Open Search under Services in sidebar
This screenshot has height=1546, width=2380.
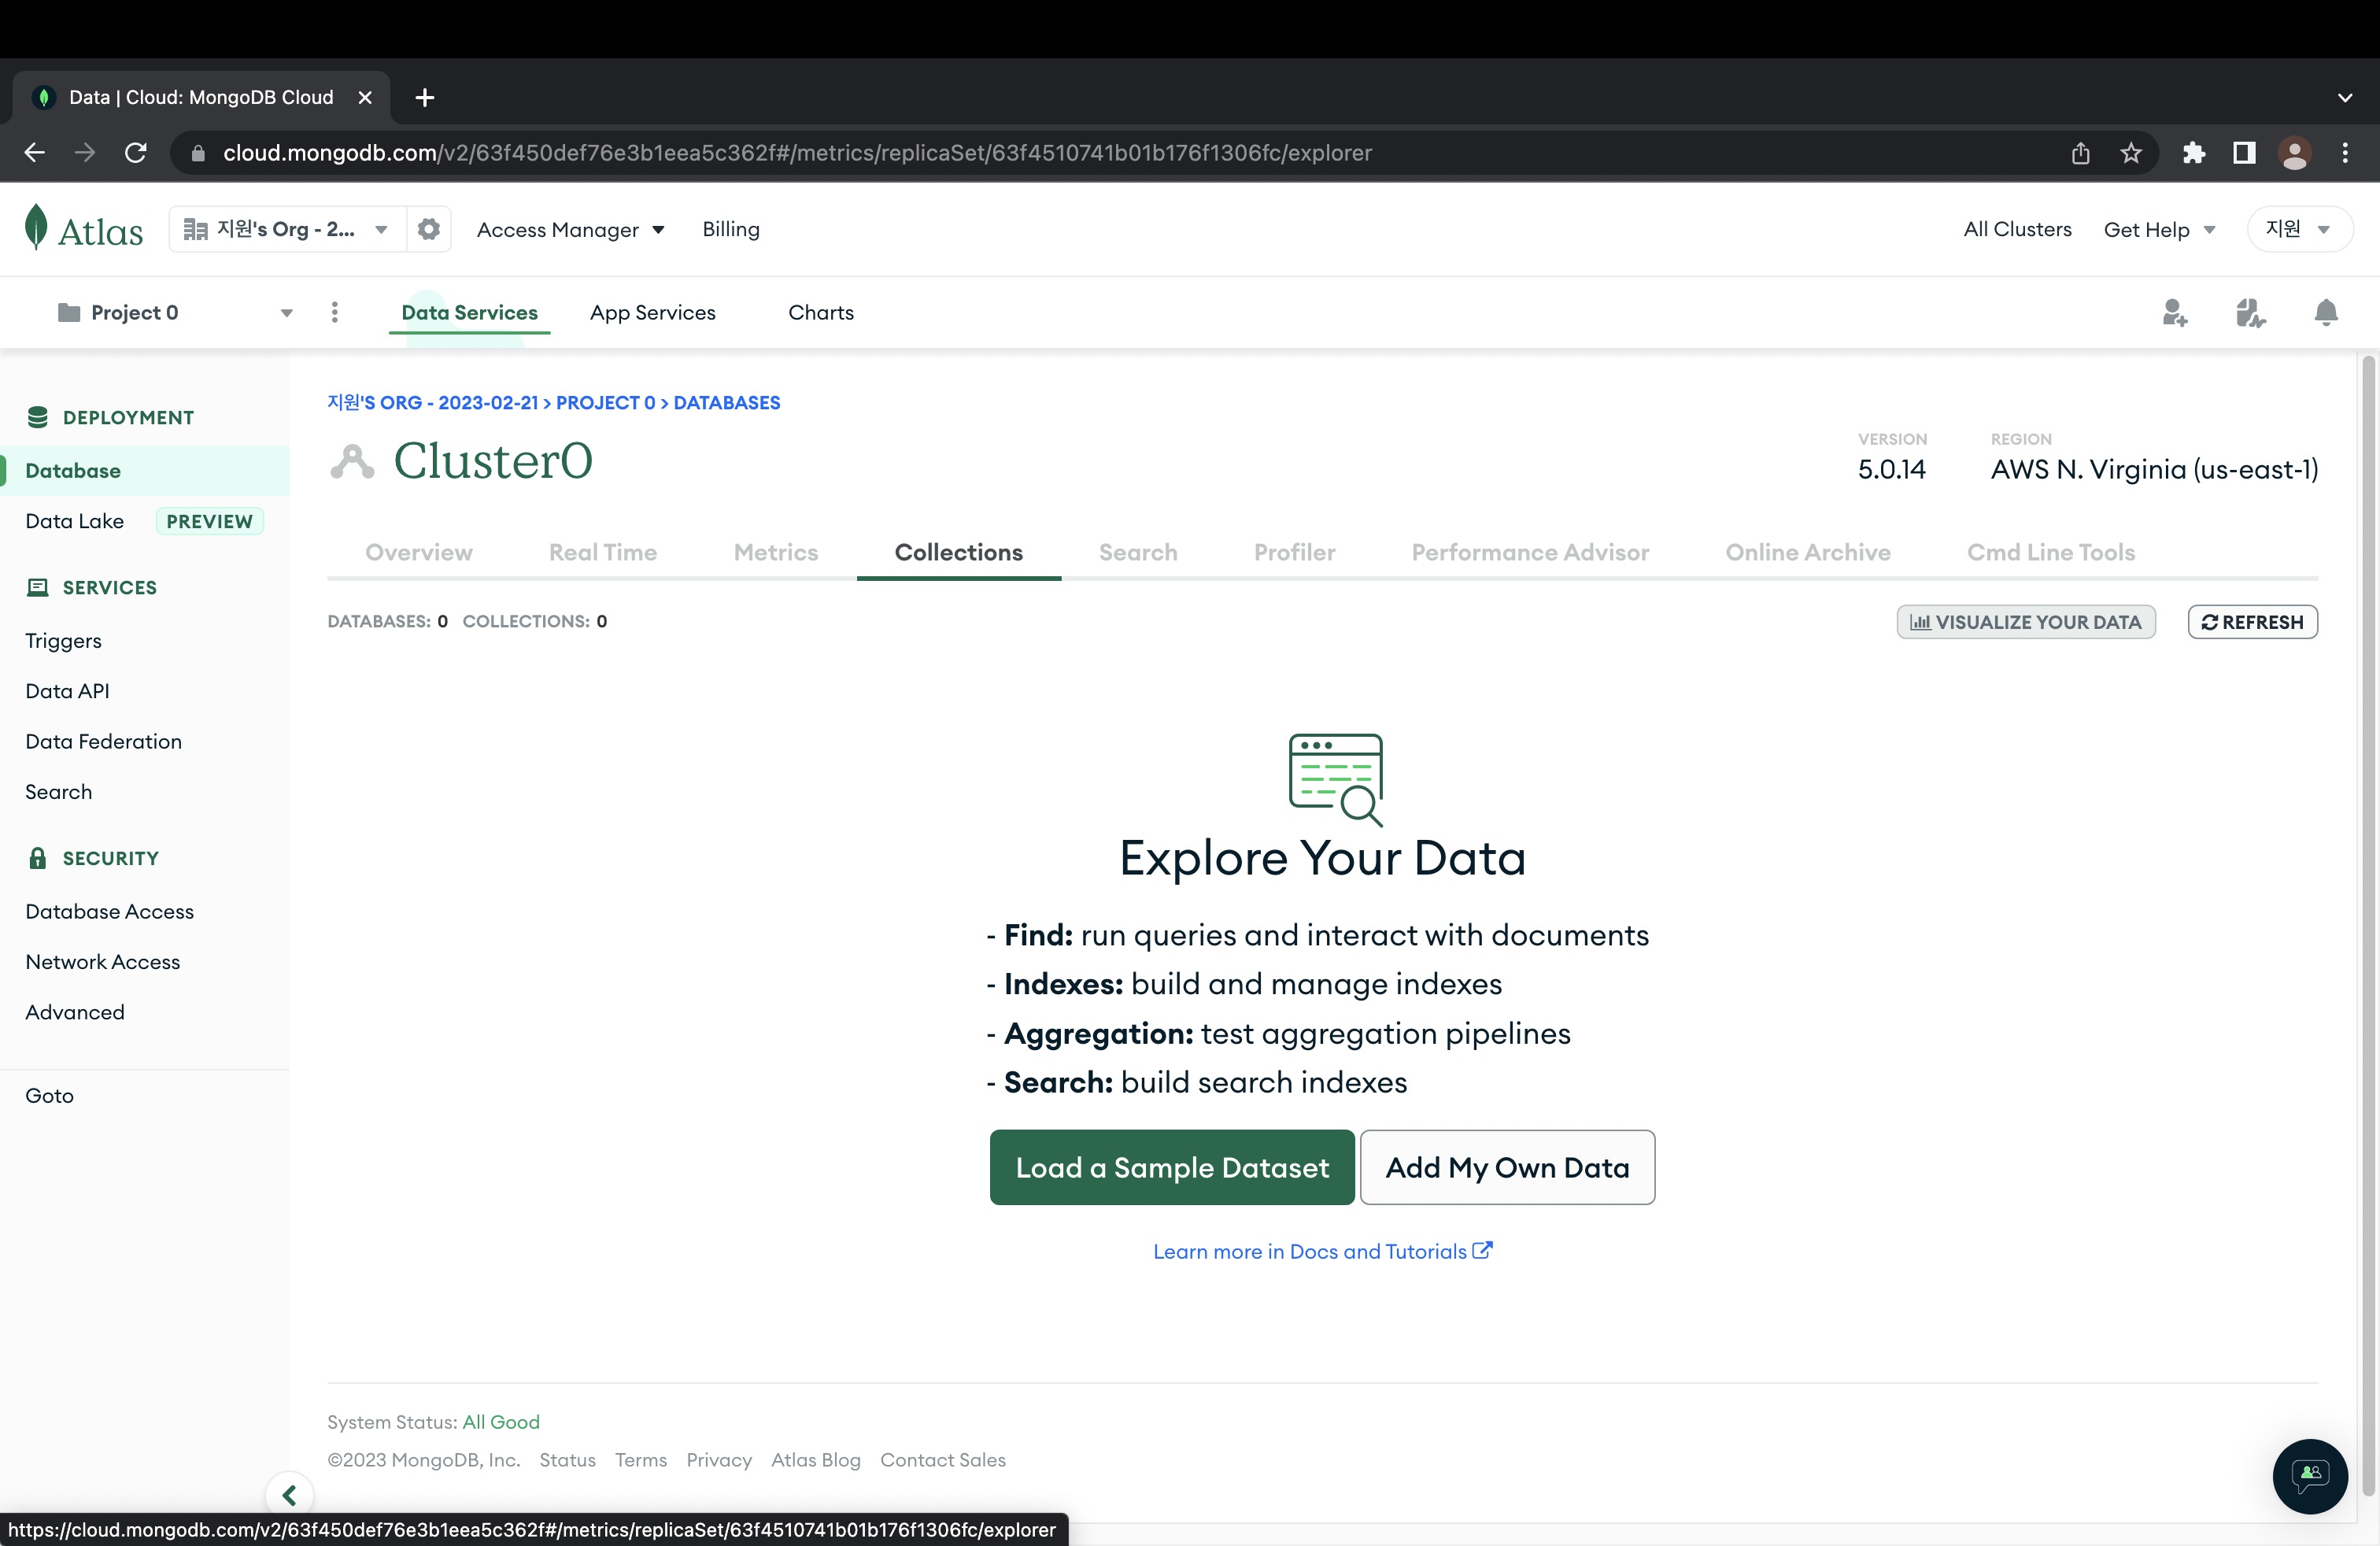click(59, 793)
